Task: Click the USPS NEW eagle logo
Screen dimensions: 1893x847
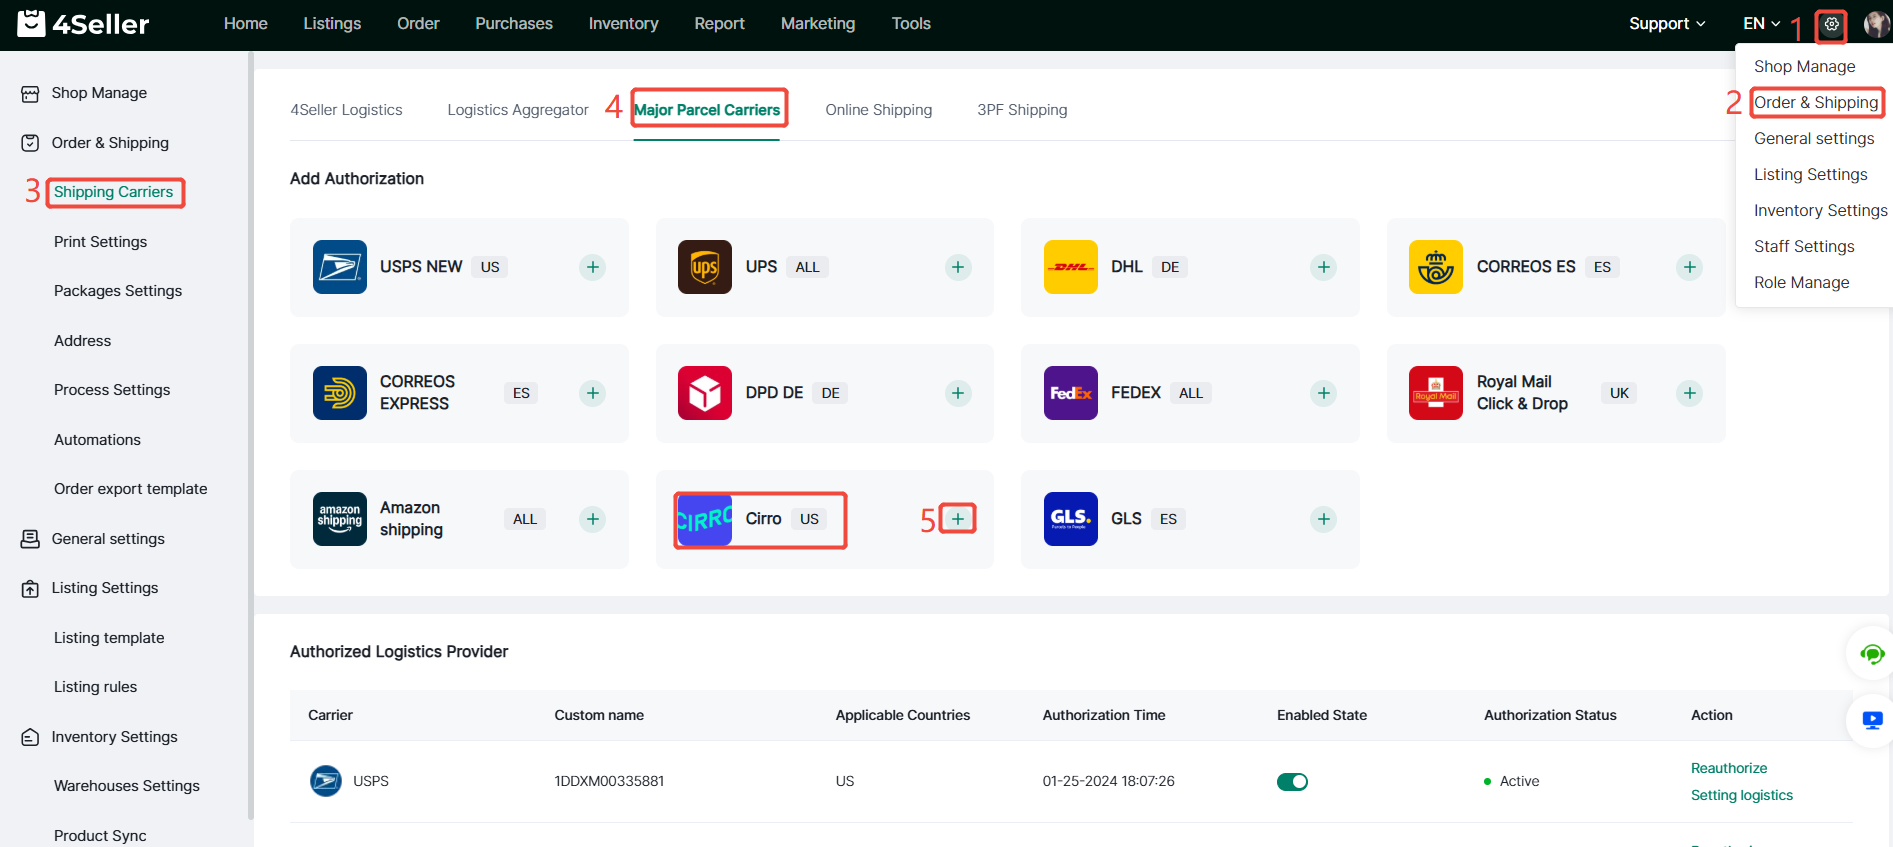Action: click(x=340, y=267)
